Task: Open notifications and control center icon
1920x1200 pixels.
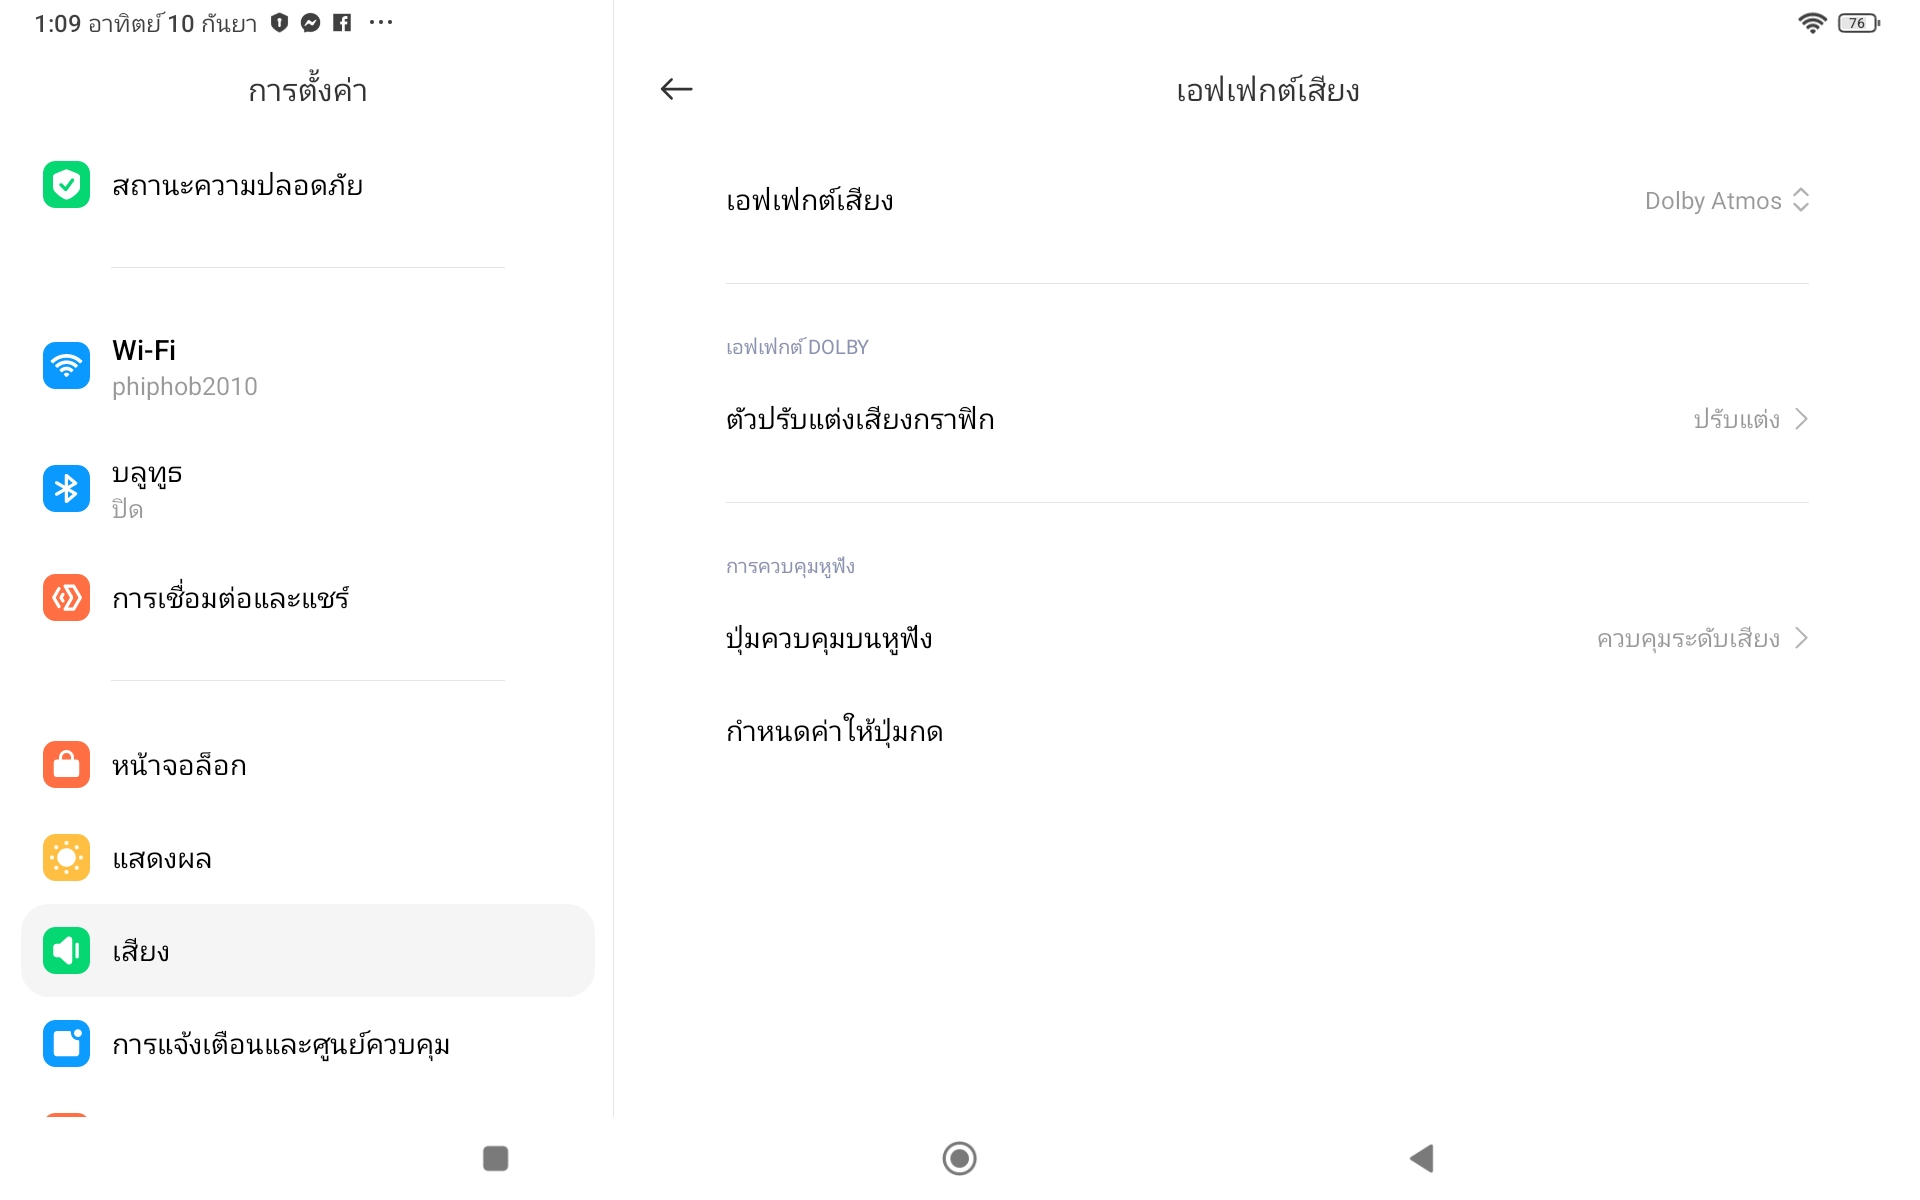Action: (x=67, y=1044)
